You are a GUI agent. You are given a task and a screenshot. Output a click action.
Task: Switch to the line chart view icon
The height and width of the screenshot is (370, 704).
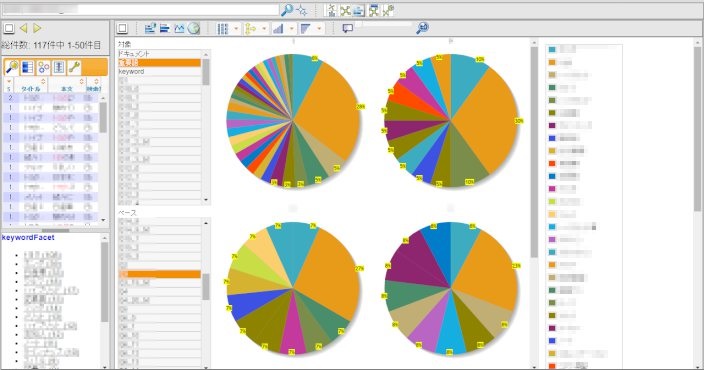click(179, 28)
